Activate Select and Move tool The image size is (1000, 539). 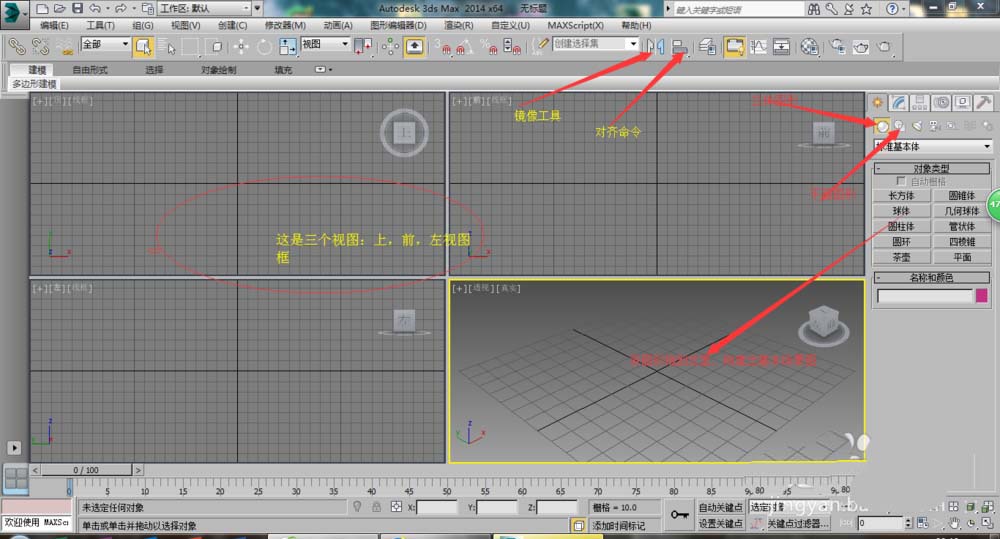coord(241,47)
